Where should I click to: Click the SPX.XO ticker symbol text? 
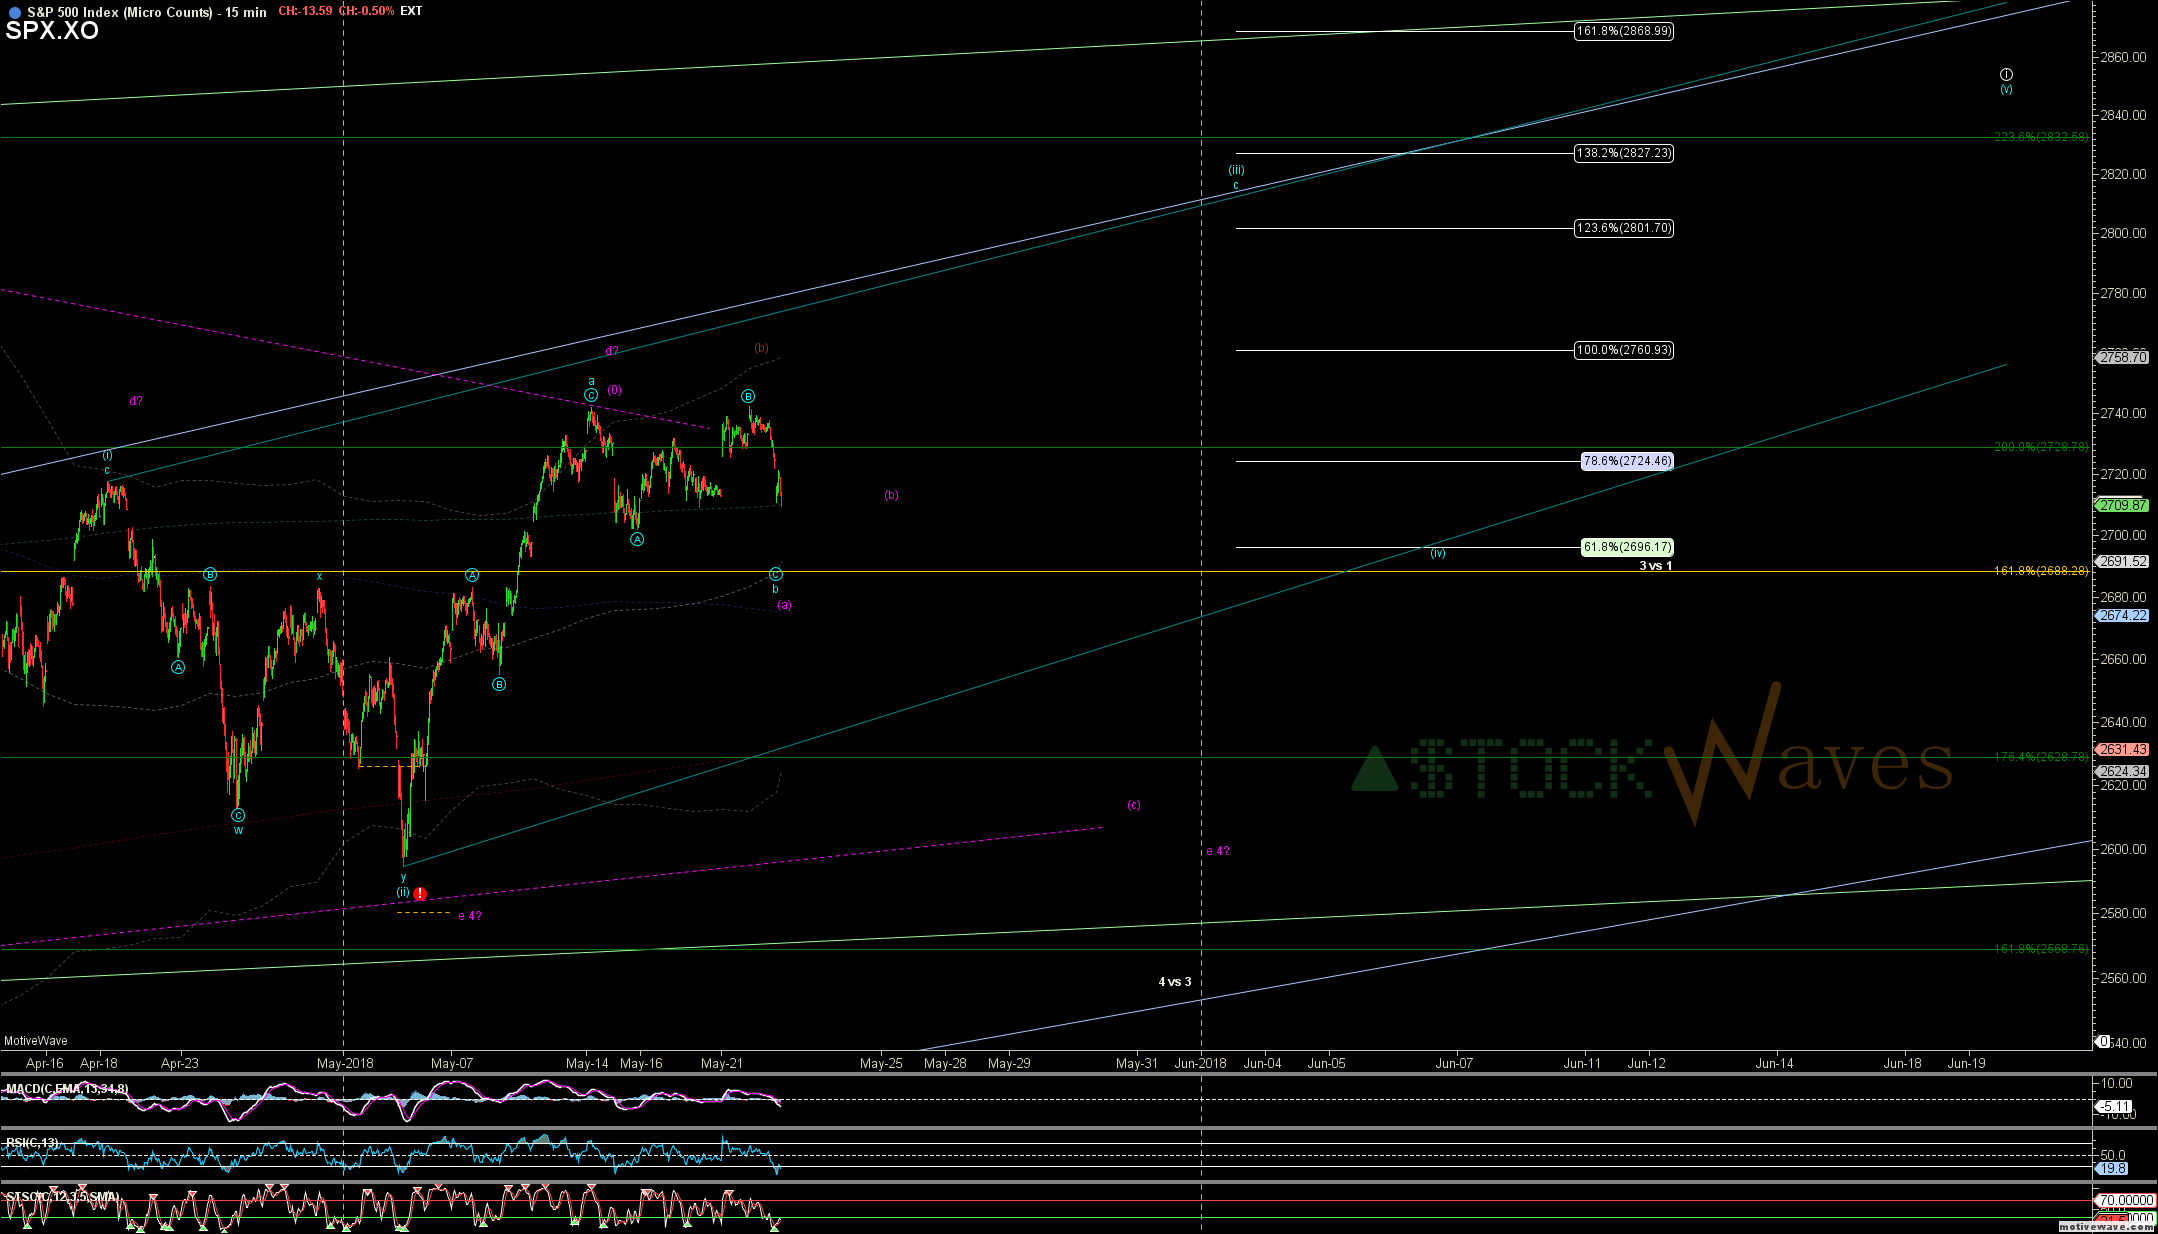point(52,31)
